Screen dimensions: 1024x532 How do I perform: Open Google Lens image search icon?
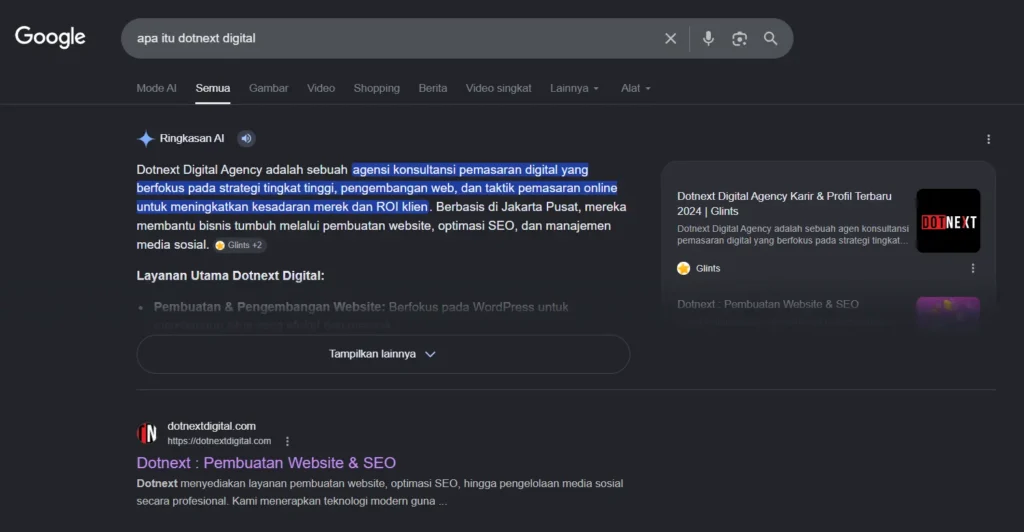(x=739, y=39)
